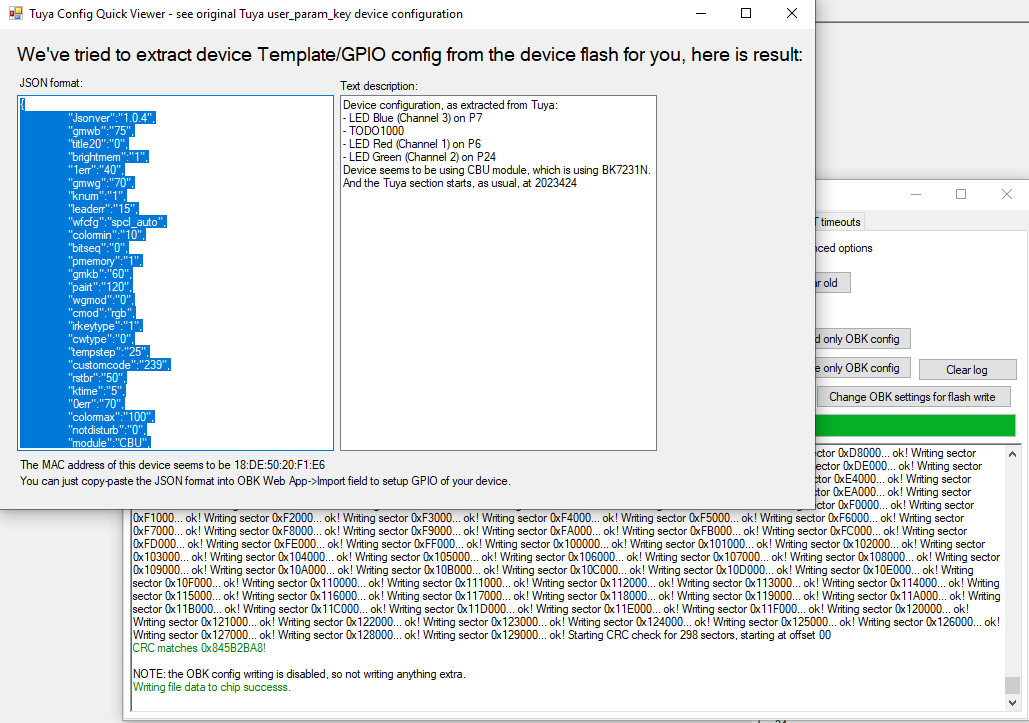Click the Tuya Config Quick Viewer app icon
1029x723 pixels.
coord(16,13)
